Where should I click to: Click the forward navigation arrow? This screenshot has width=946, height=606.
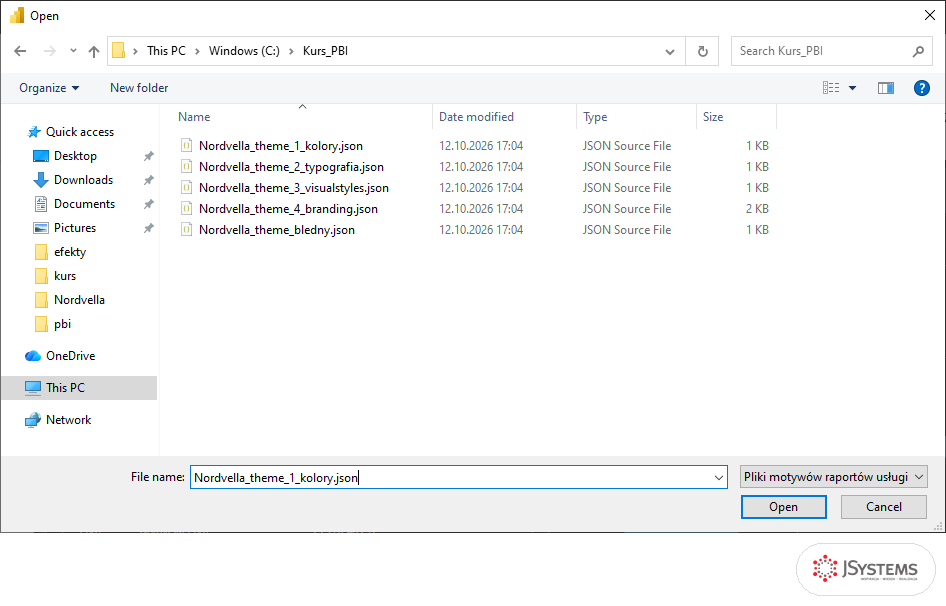(x=49, y=51)
